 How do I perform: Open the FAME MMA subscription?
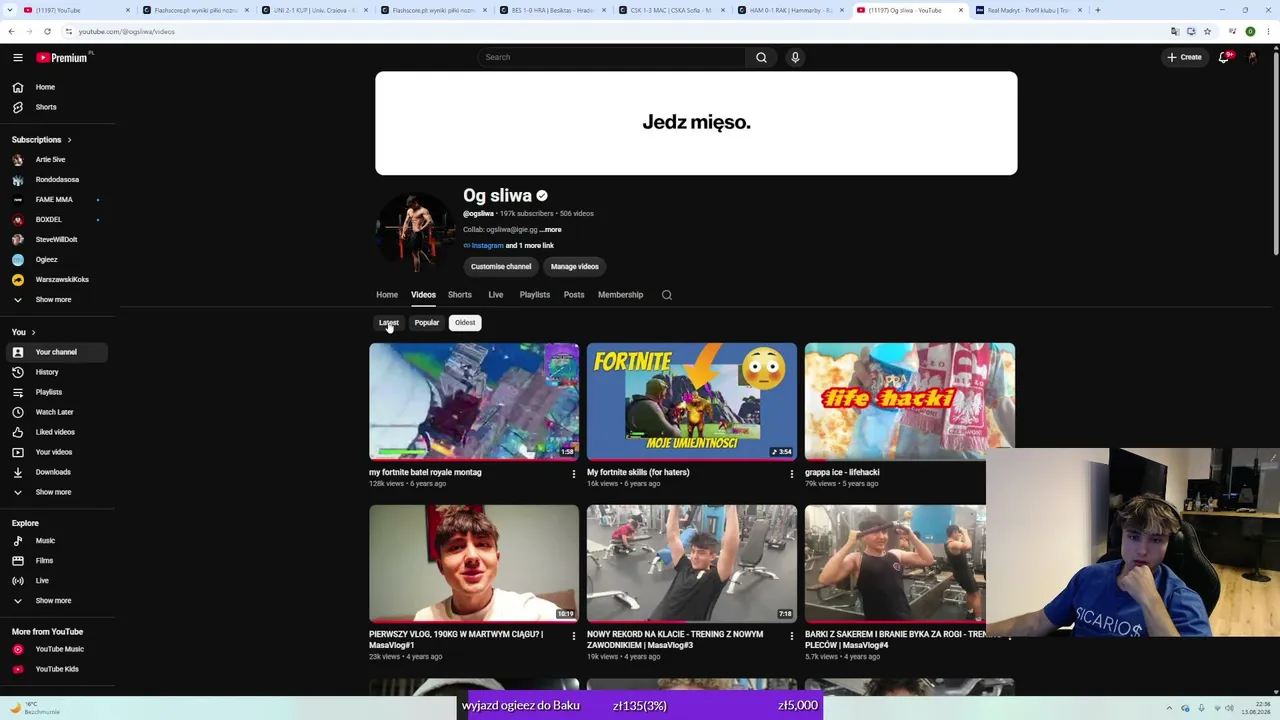56,200
